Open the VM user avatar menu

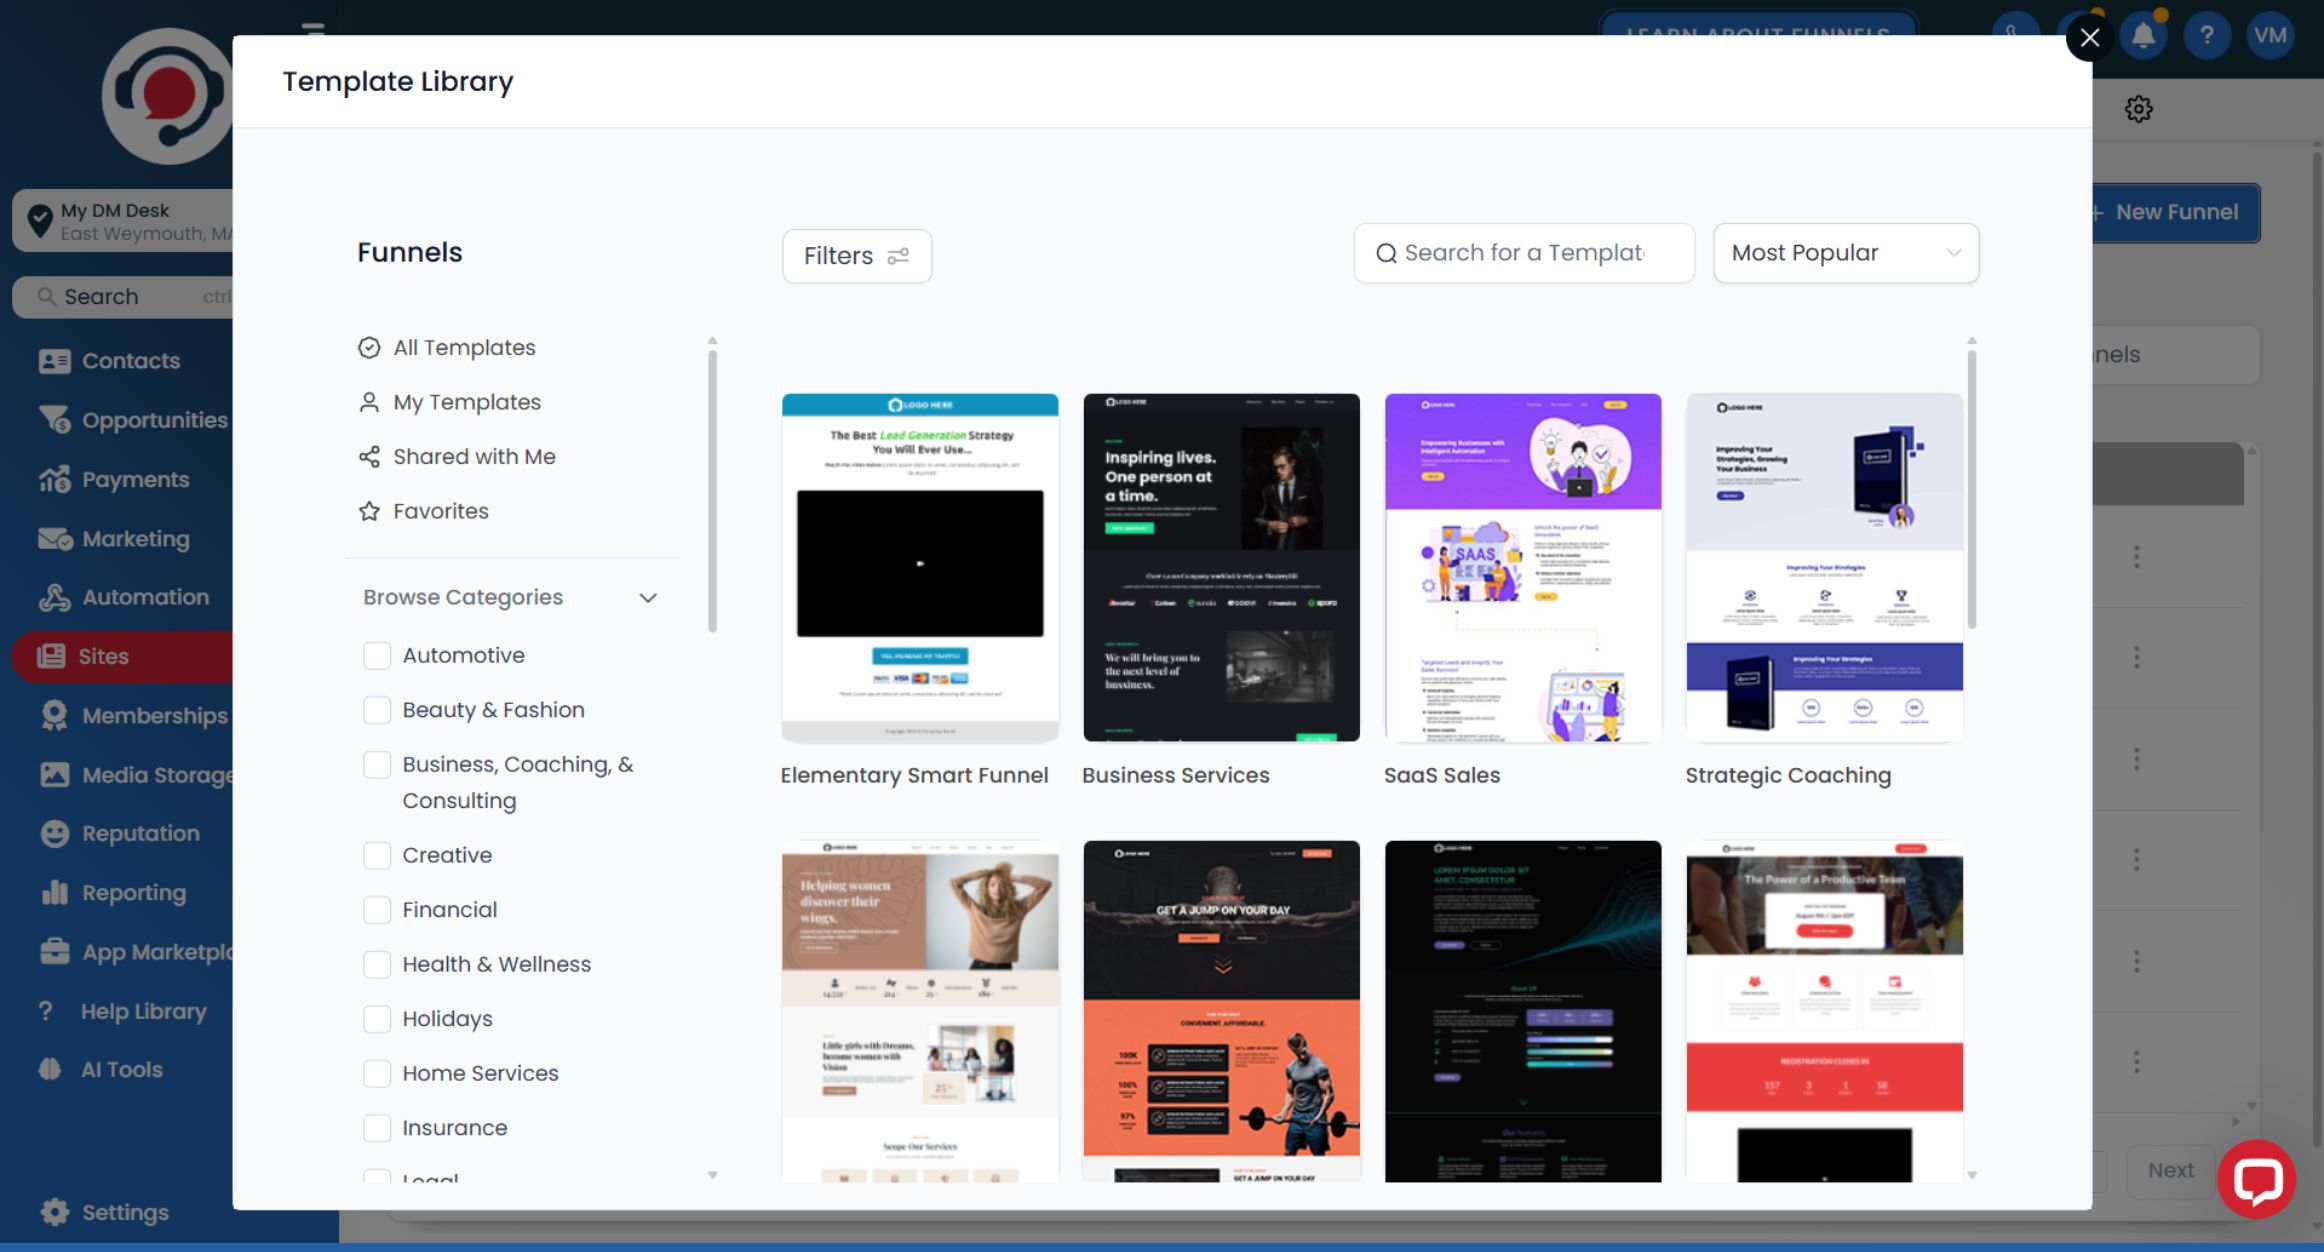[x=2270, y=37]
